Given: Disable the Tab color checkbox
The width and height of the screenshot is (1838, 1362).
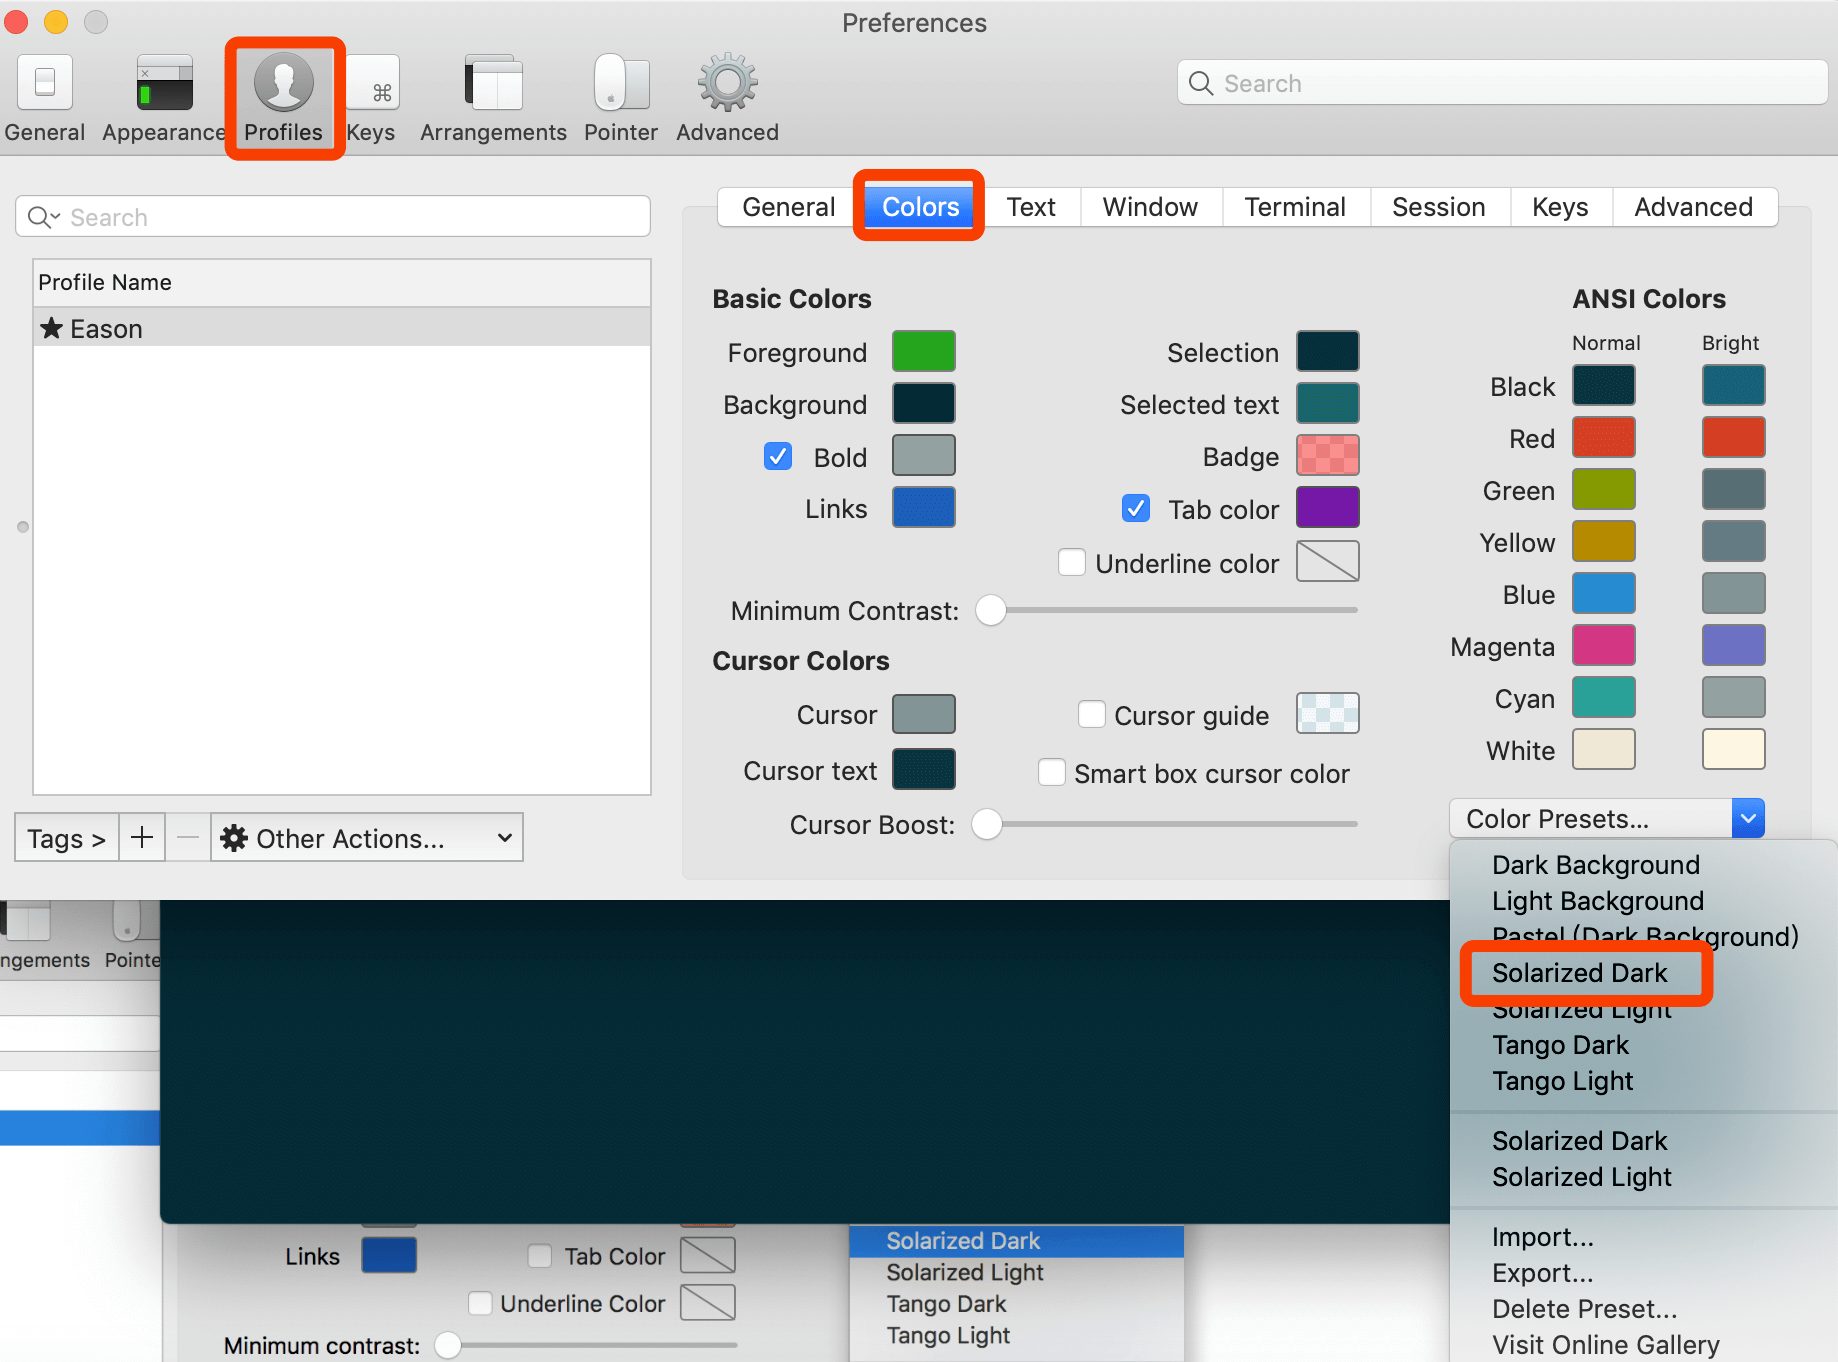Looking at the screenshot, I should click(1136, 509).
